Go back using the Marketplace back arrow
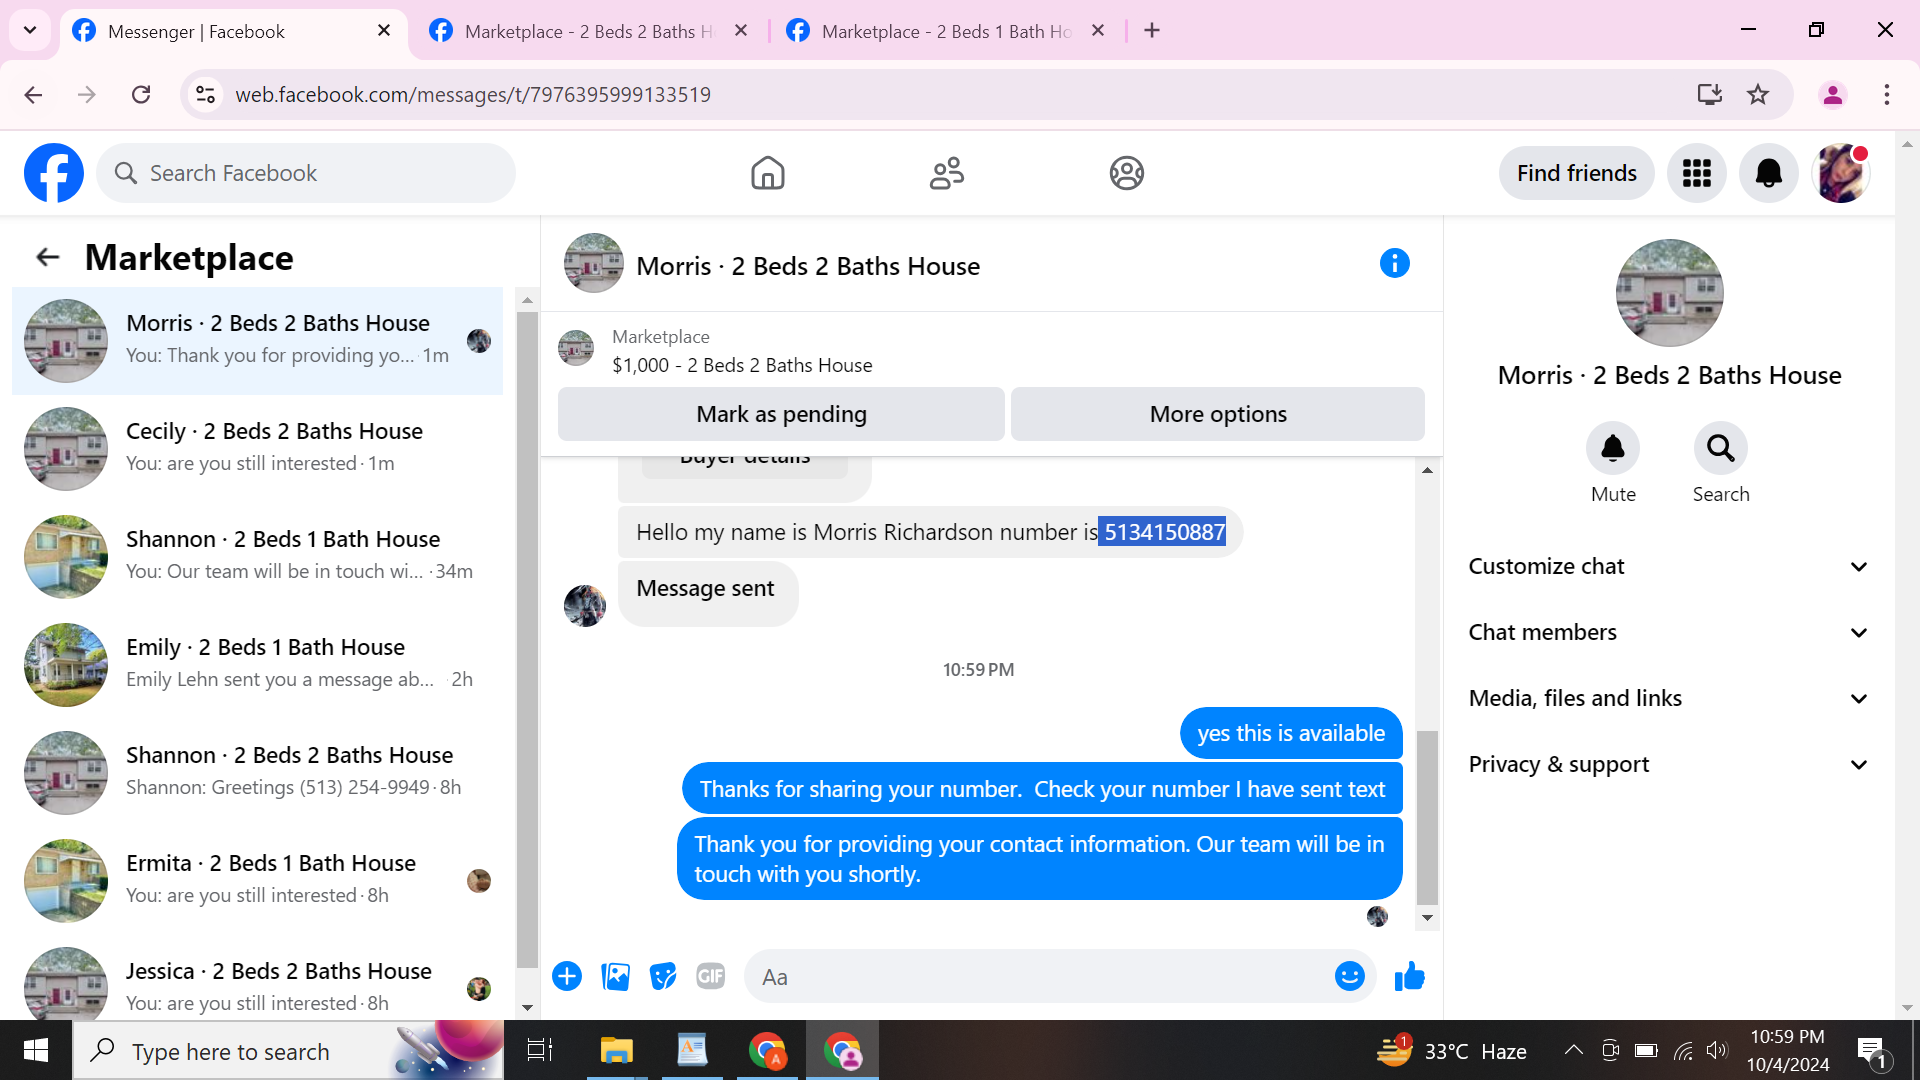 pos(47,258)
